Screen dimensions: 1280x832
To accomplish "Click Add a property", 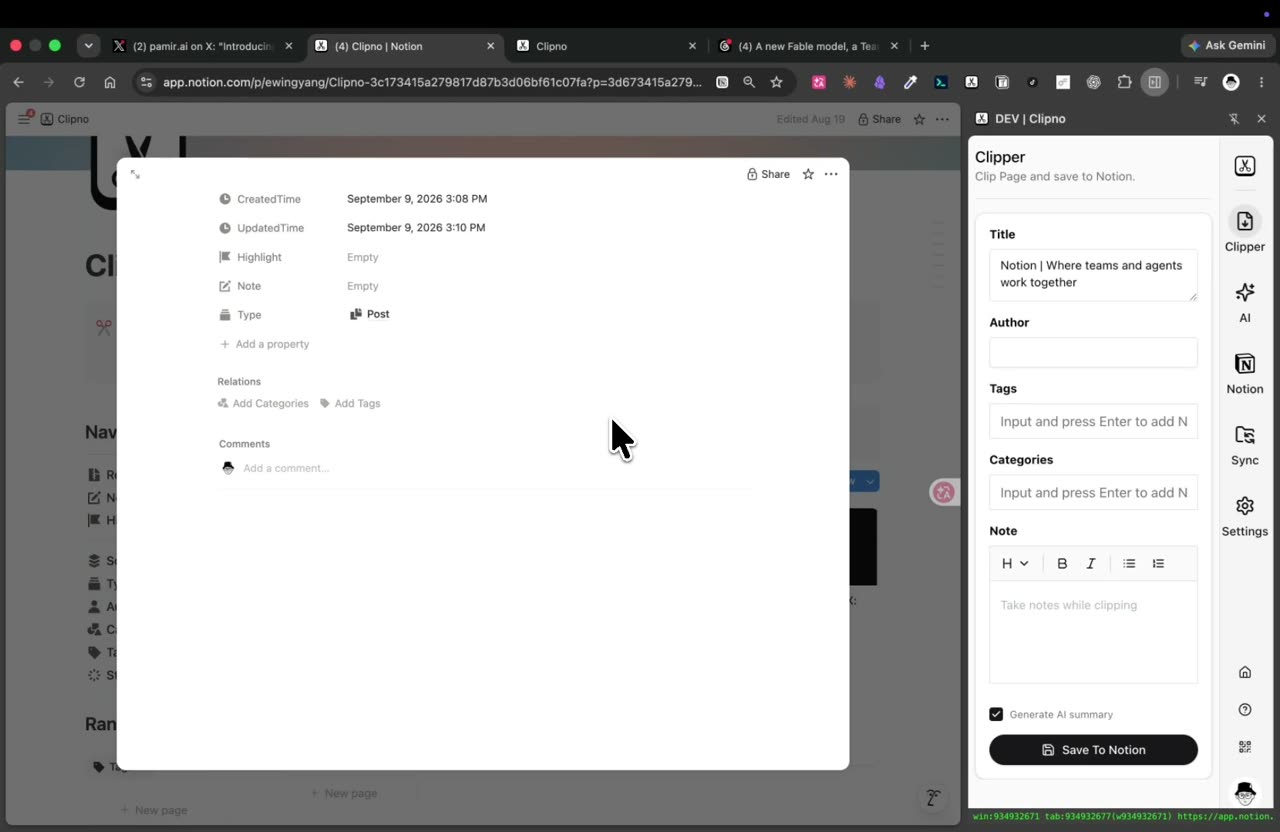I will point(264,344).
